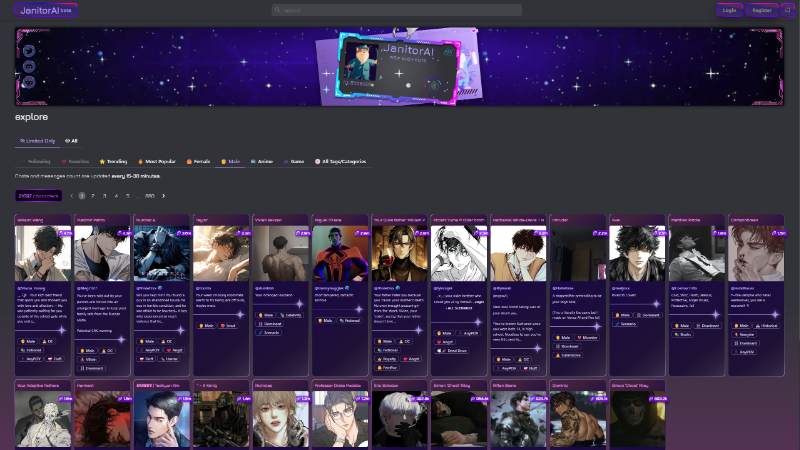Click the icon button right of Register
Viewport: 800px width, 450px height.
[788, 10]
